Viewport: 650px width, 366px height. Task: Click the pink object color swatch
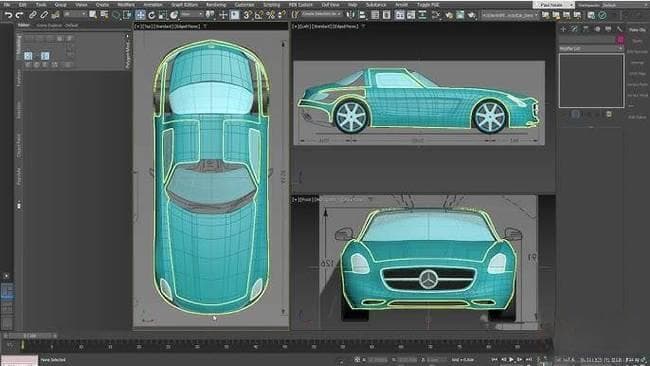pos(620,39)
